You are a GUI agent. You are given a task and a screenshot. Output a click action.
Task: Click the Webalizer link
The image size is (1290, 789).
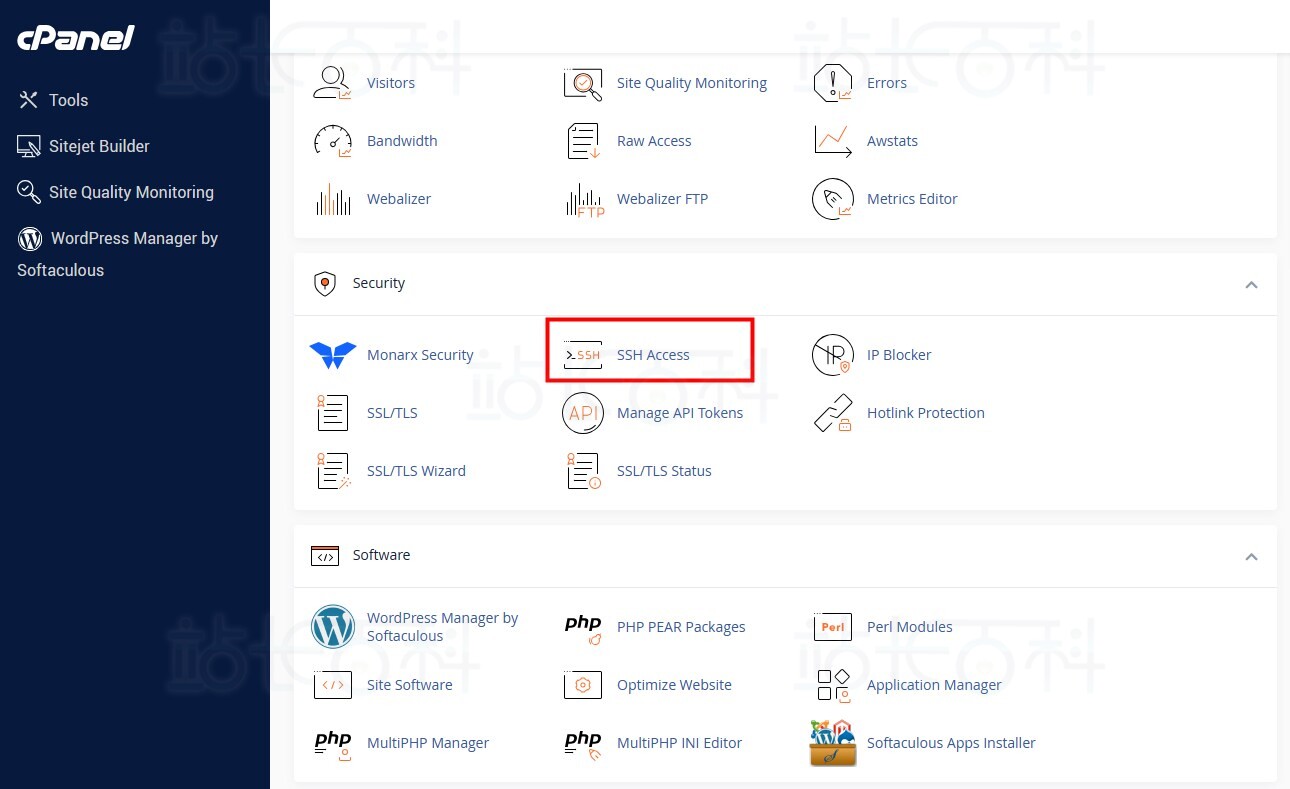click(x=399, y=199)
